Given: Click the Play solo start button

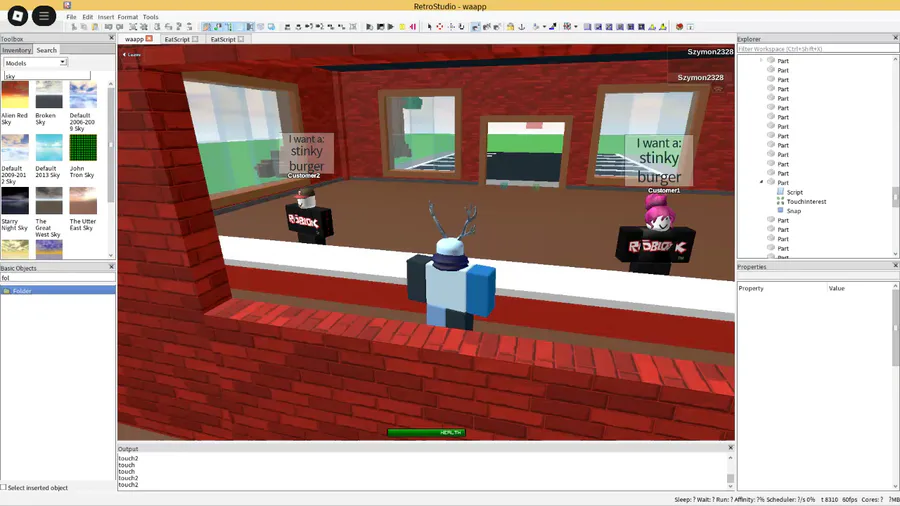Looking at the screenshot, I should (391, 27).
